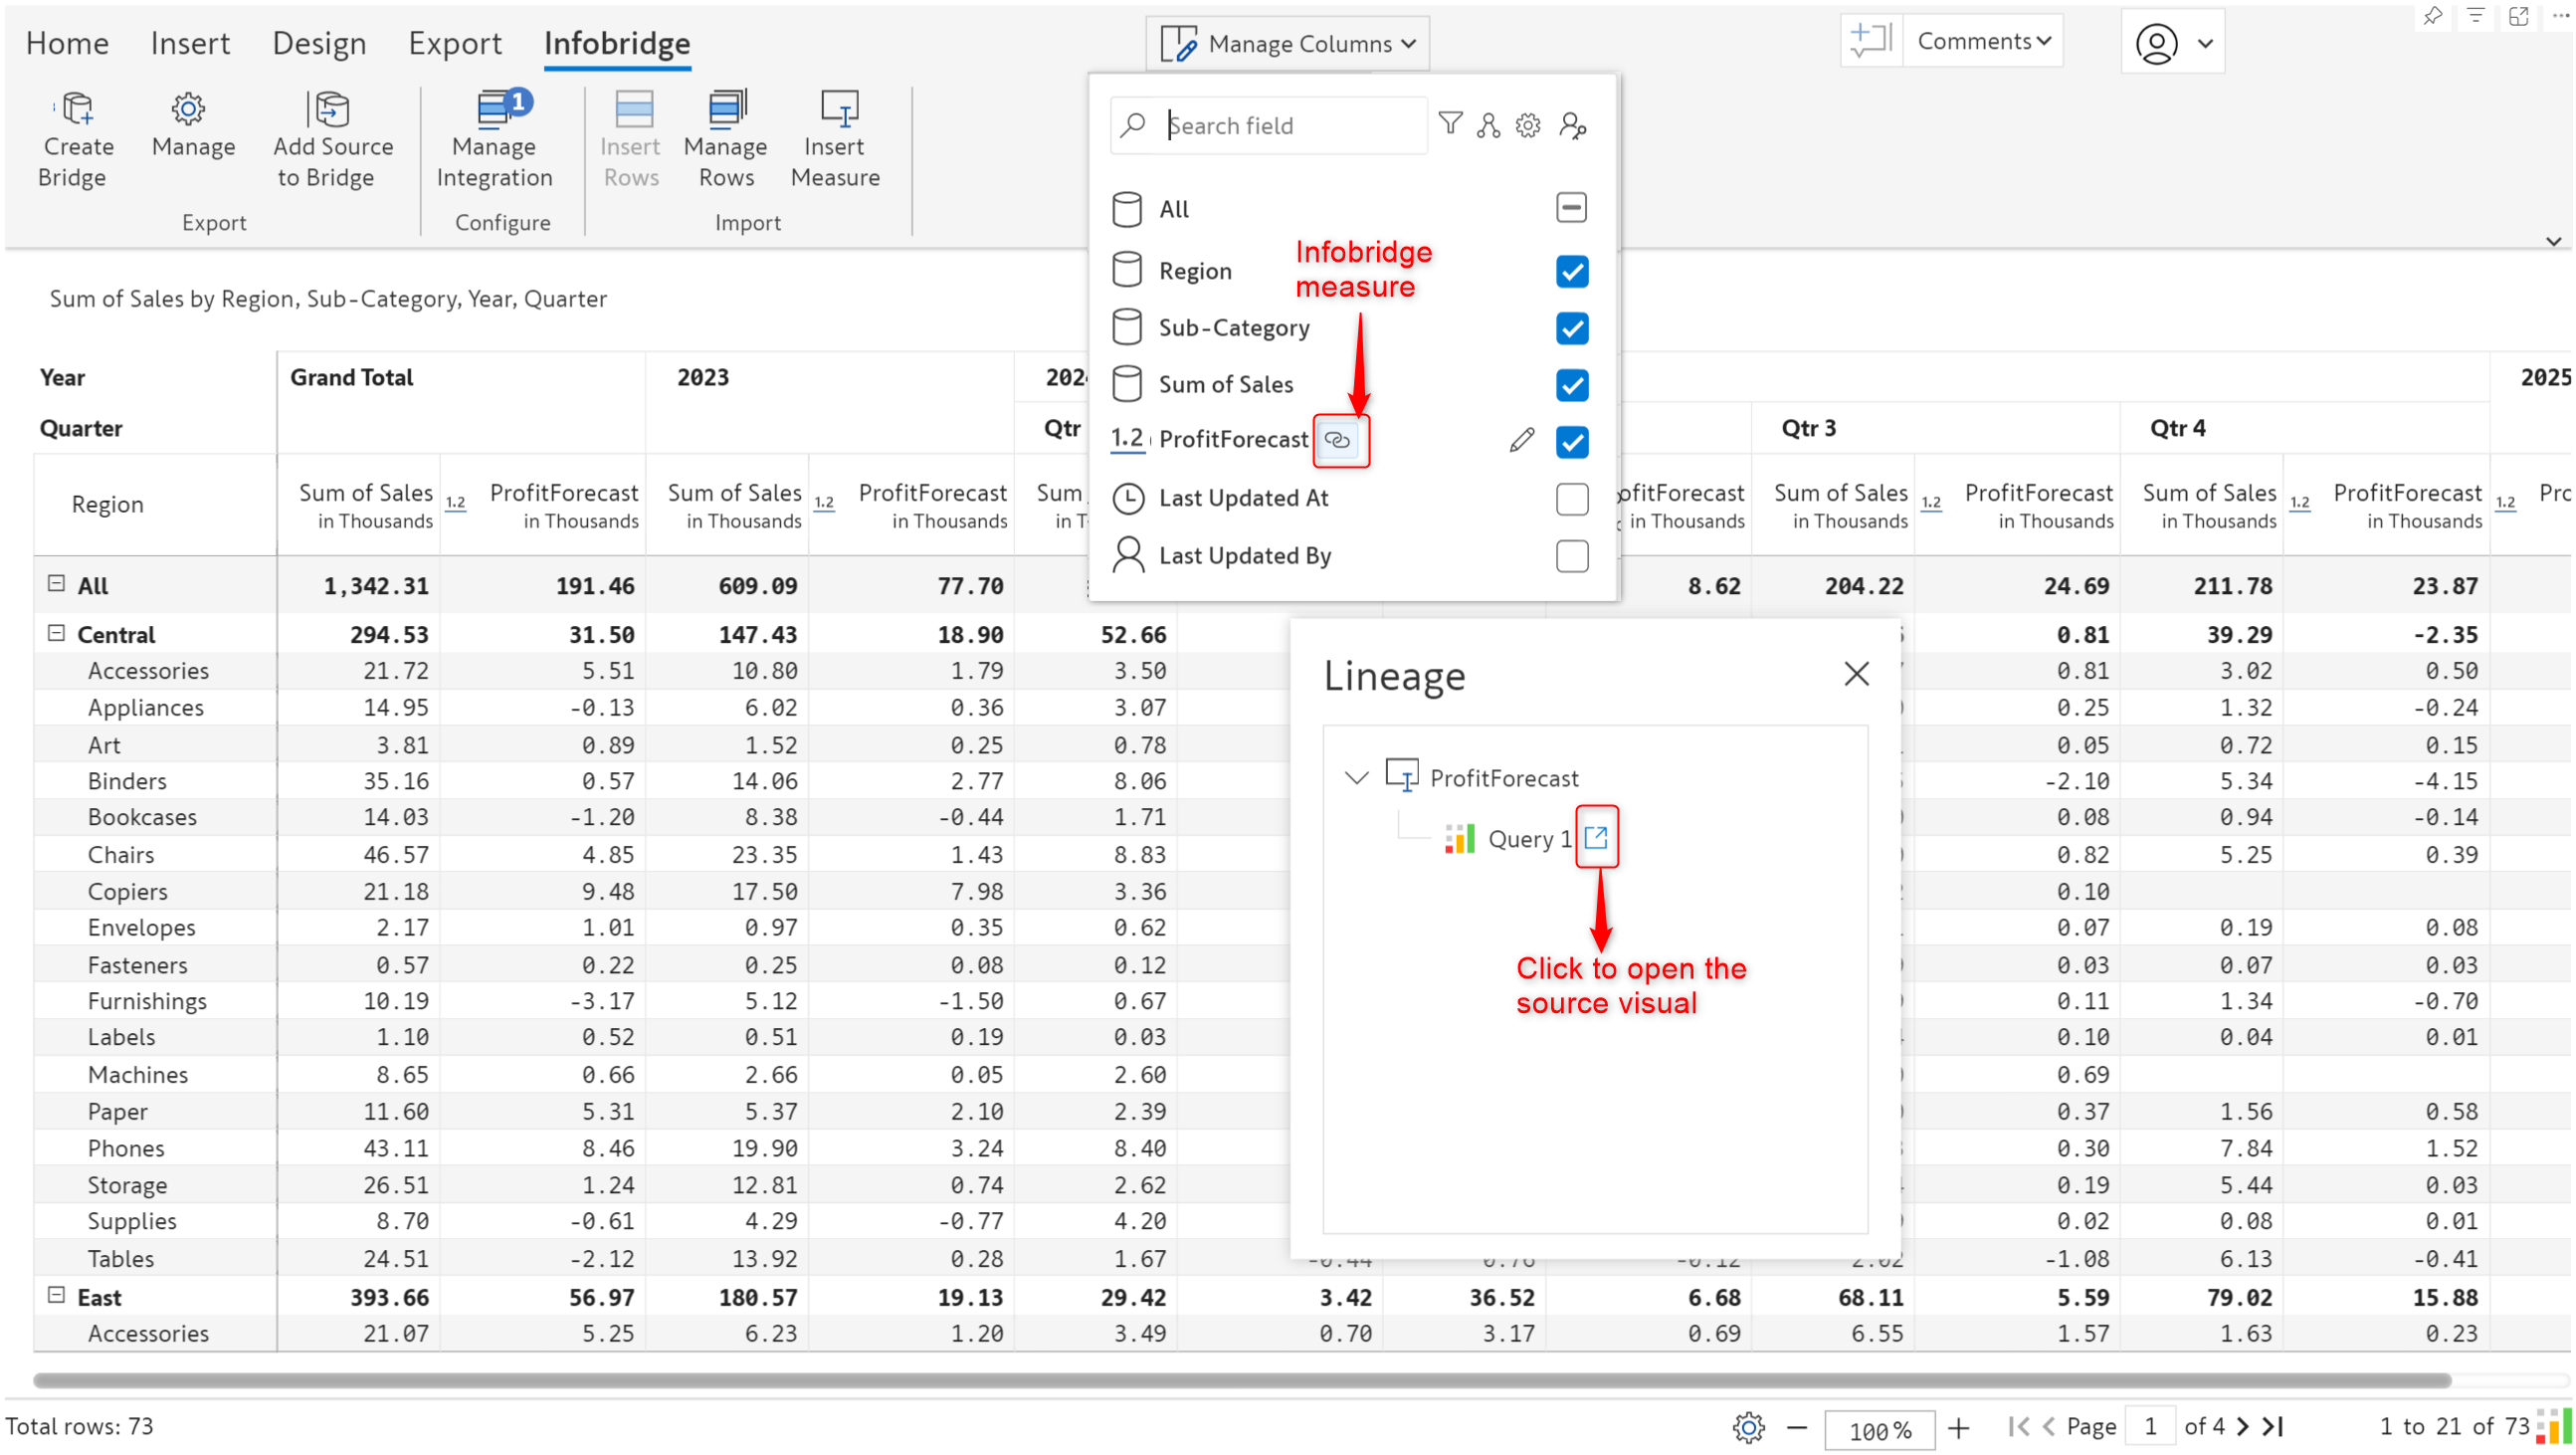Click the horizontal scrollbar under the table

[x=1242, y=1380]
